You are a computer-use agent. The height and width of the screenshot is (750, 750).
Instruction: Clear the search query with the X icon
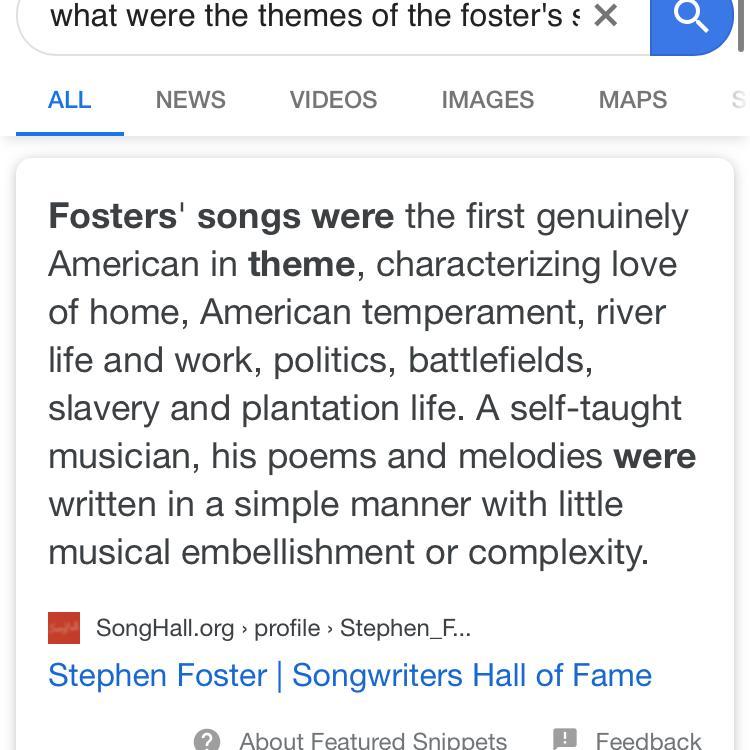(605, 16)
